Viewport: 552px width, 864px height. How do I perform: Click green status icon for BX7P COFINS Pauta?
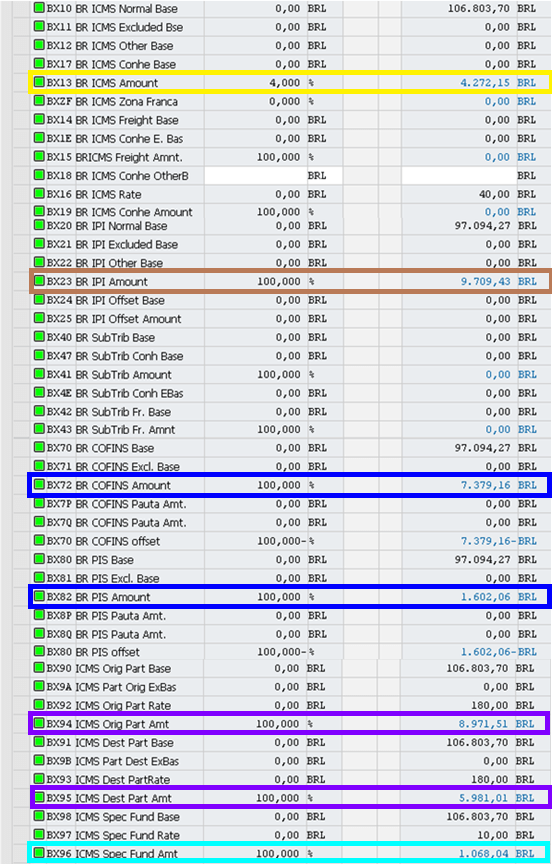click(39, 504)
